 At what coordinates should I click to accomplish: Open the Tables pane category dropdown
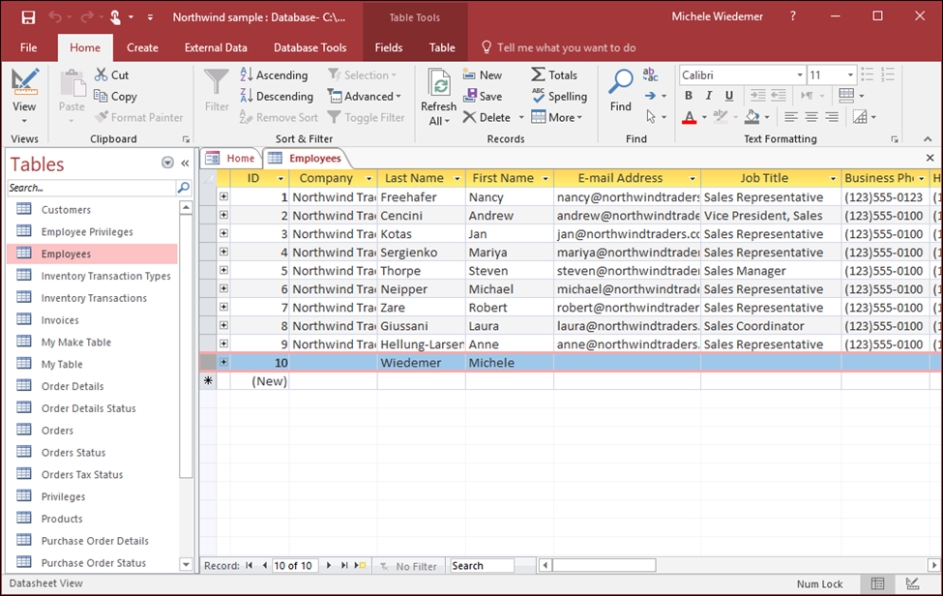click(x=168, y=163)
